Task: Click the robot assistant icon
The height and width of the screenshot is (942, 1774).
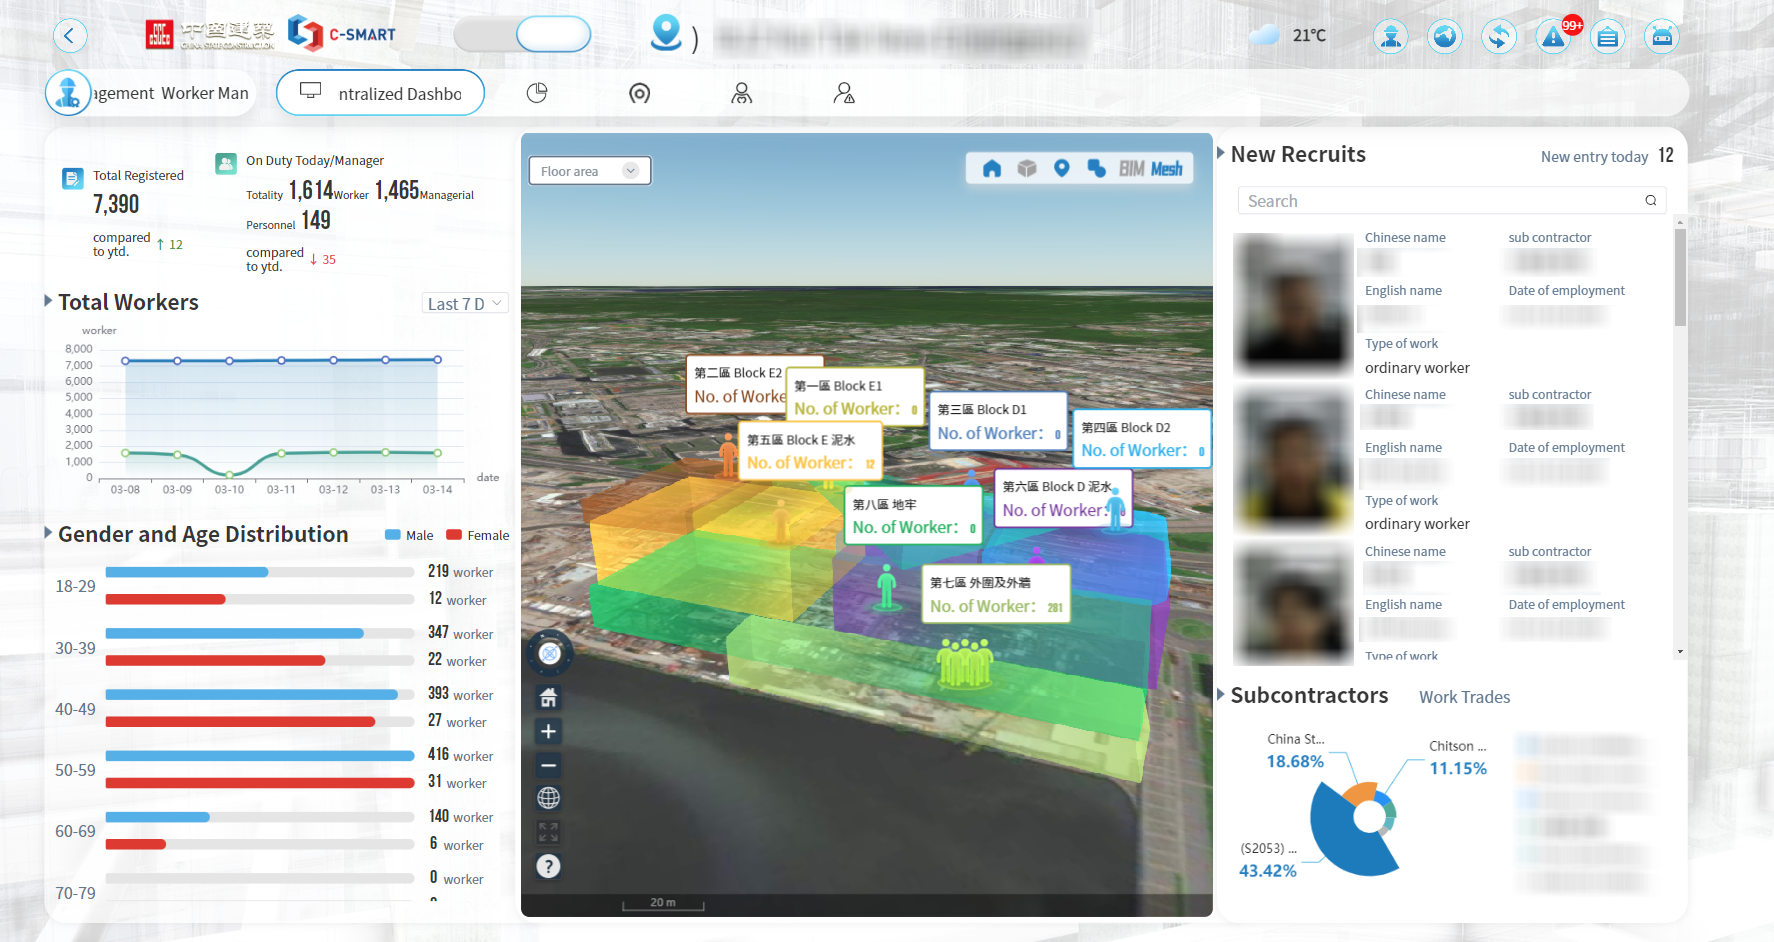Action: point(1661,37)
